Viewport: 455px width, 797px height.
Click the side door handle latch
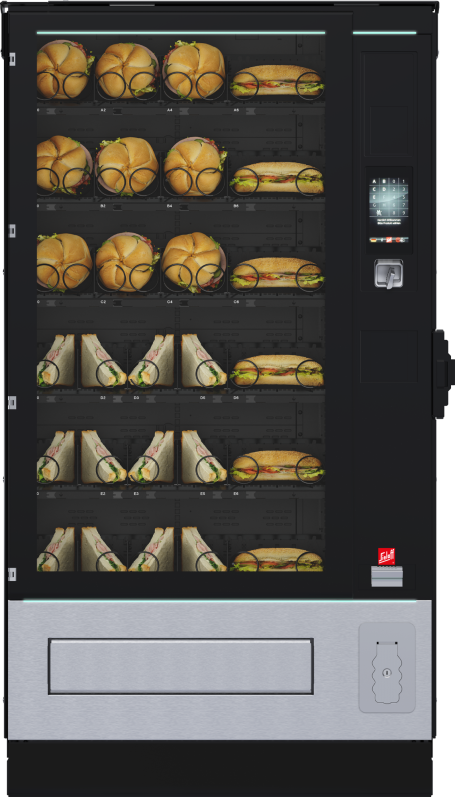click(x=443, y=374)
